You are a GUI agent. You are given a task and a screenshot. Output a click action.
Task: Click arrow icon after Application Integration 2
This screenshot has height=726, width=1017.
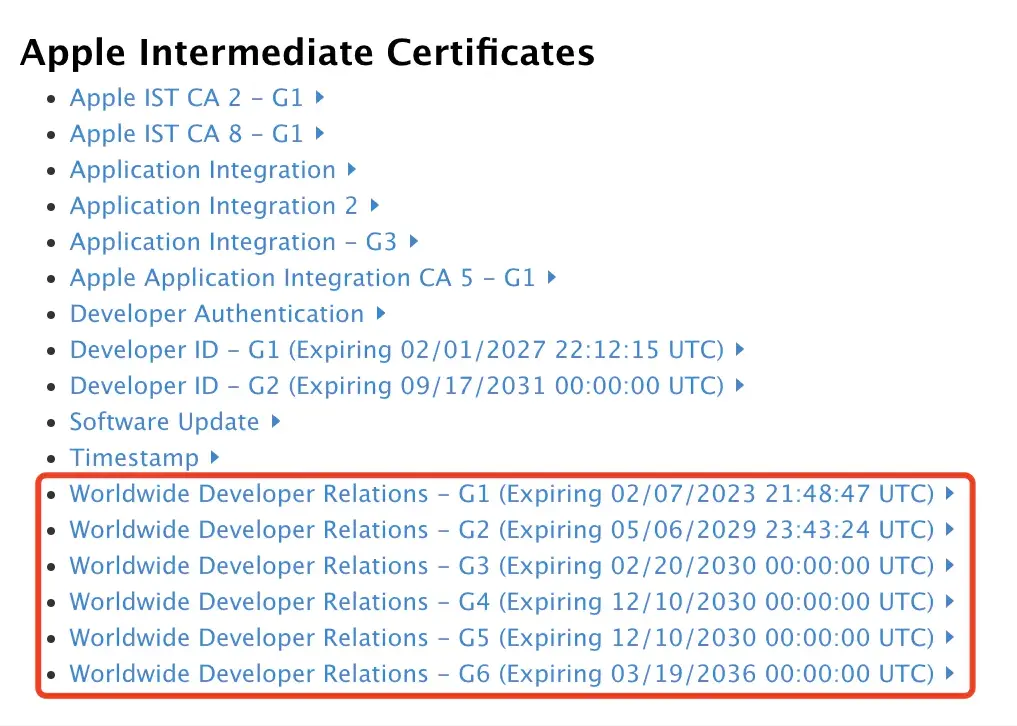[x=374, y=205]
